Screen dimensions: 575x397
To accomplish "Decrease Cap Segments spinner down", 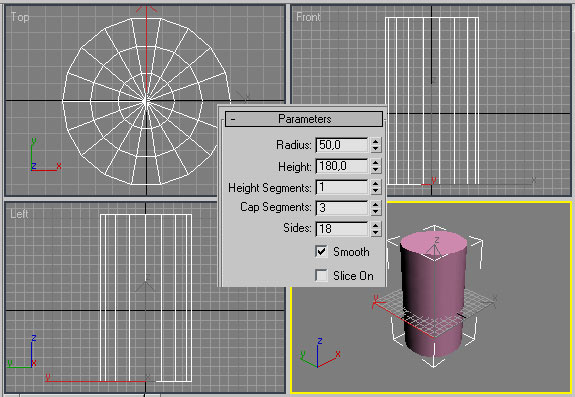I will point(375,212).
